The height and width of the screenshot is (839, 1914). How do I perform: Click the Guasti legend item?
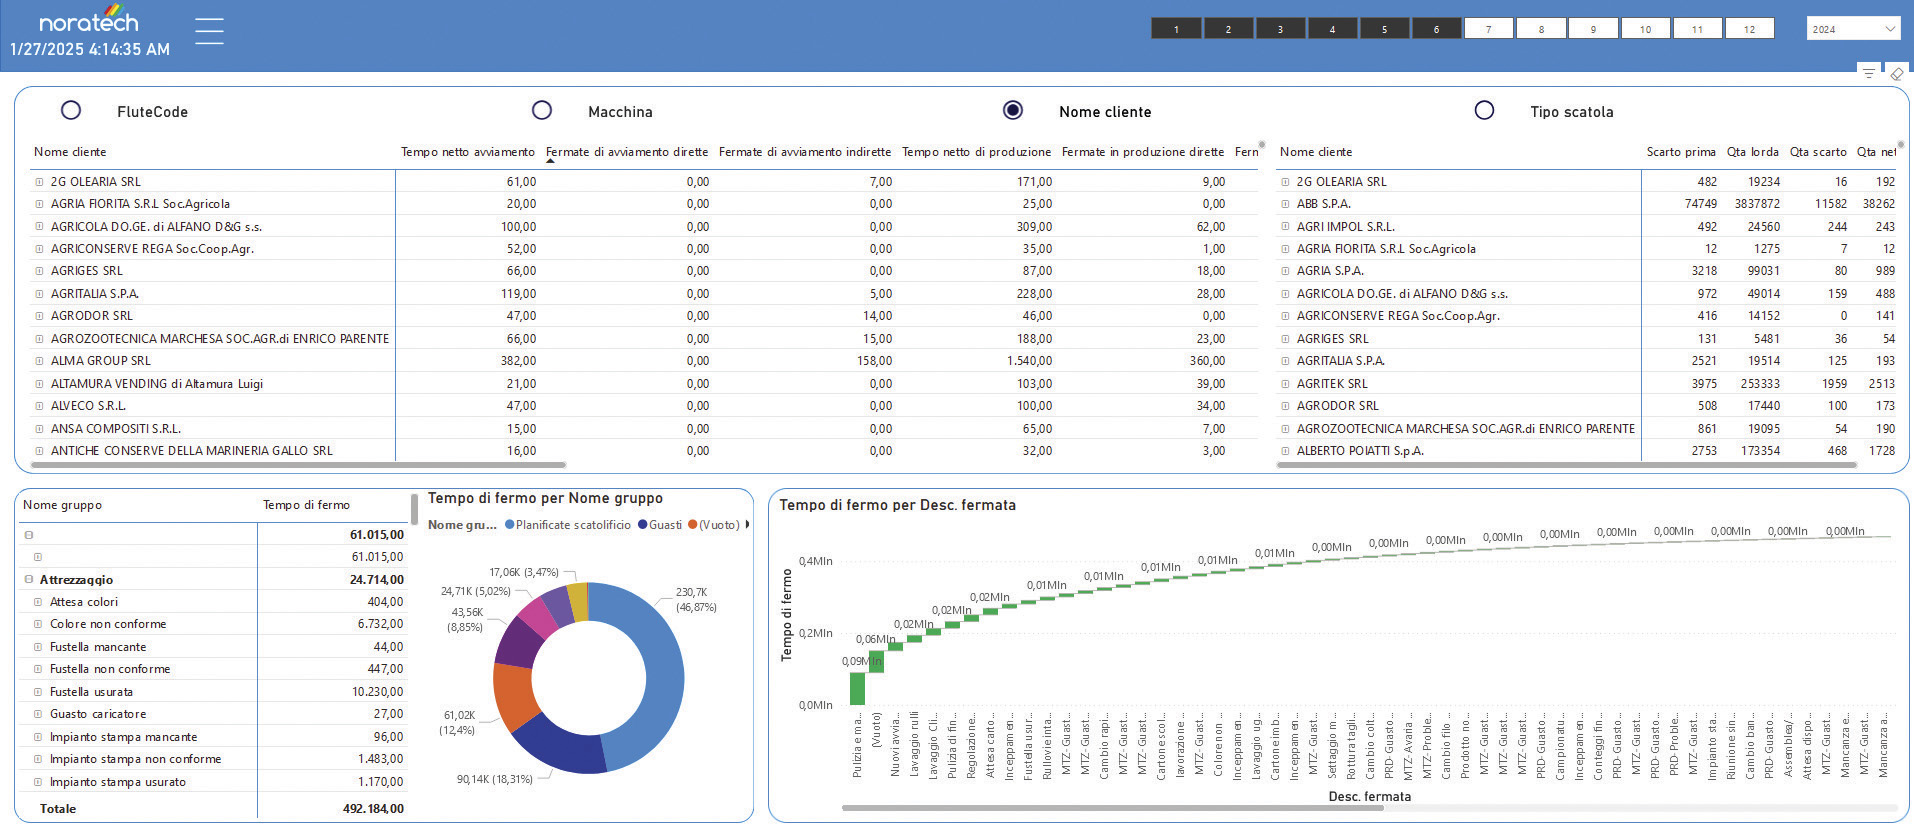pos(660,525)
